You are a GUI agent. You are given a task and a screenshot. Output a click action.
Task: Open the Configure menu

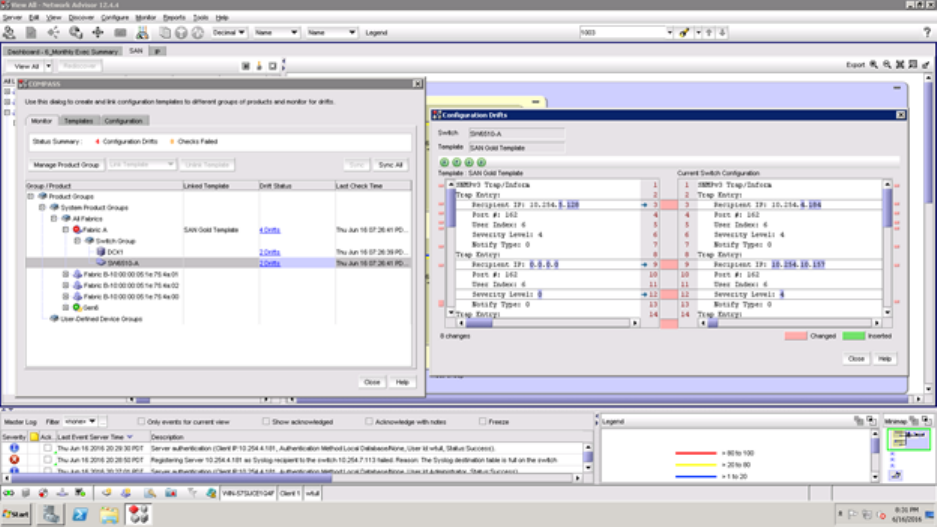(x=114, y=17)
